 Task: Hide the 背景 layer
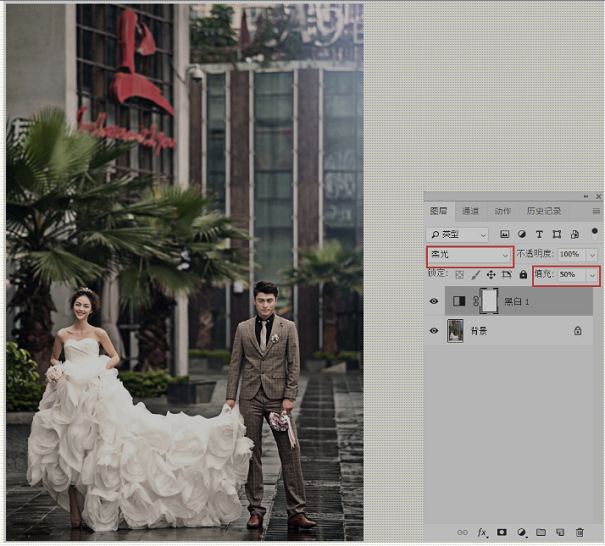click(x=434, y=331)
